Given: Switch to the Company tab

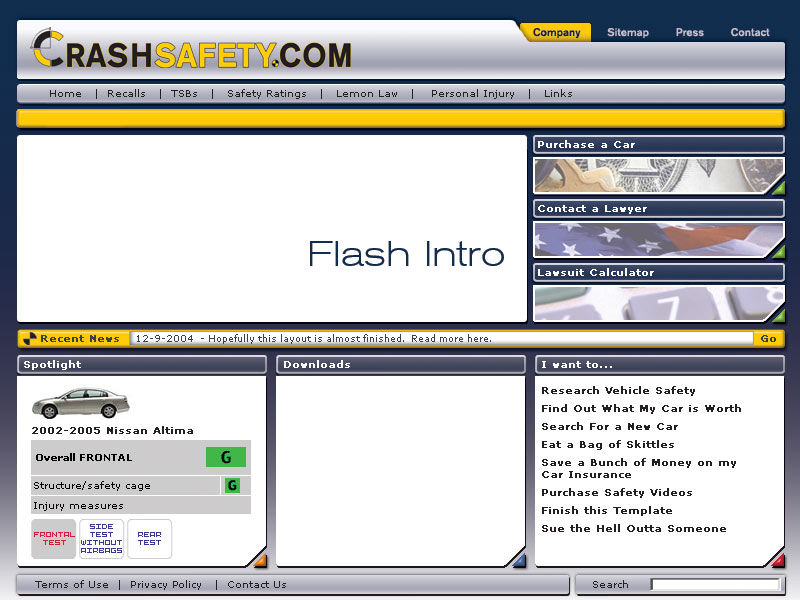Looking at the screenshot, I should pos(556,33).
